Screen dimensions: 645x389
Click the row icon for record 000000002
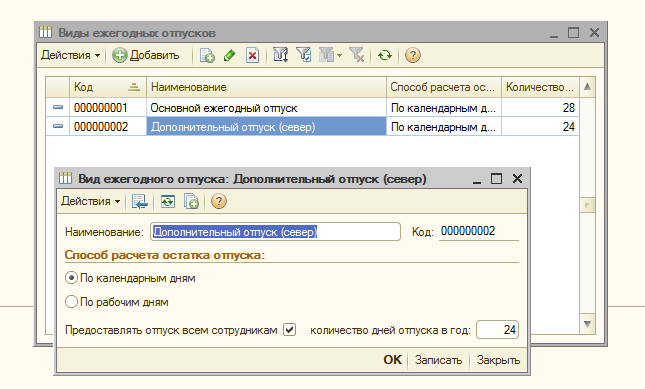pos(58,126)
